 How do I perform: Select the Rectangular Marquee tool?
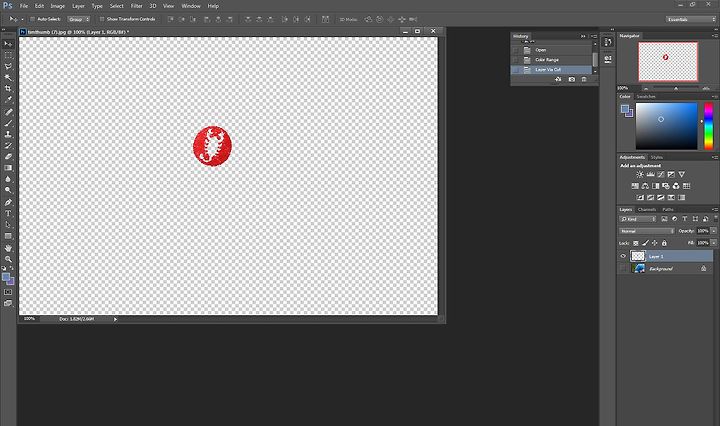tap(8, 55)
